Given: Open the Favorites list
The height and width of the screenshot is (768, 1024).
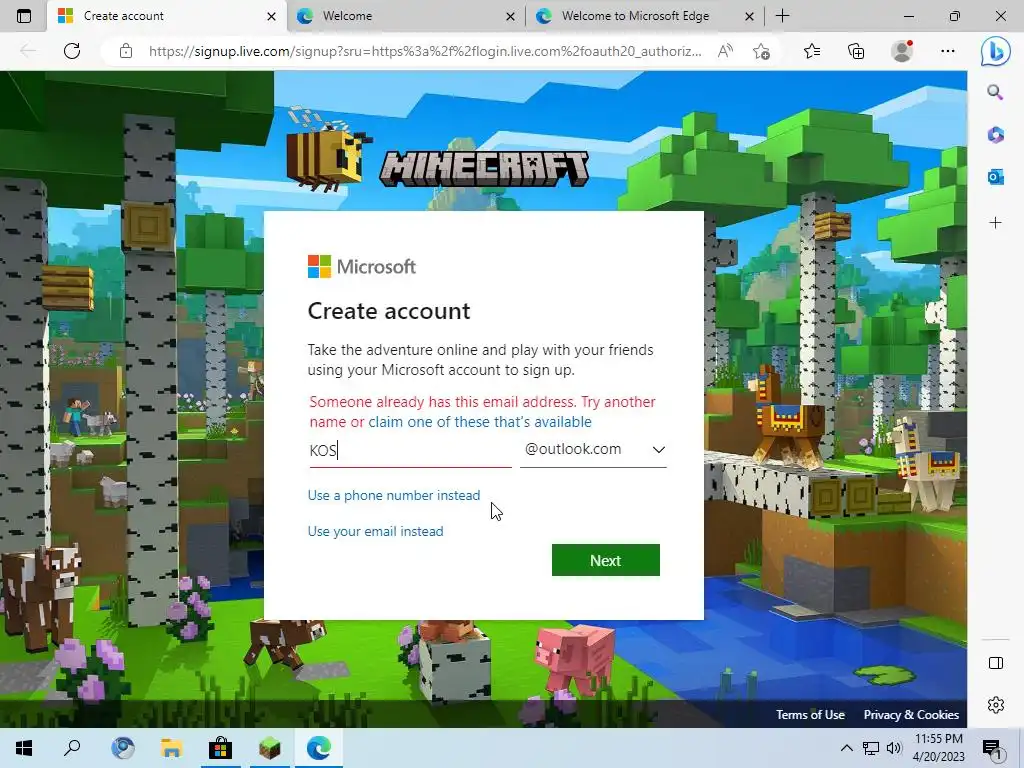Looking at the screenshot, I should pyautogui.click(x=812, y=51).
